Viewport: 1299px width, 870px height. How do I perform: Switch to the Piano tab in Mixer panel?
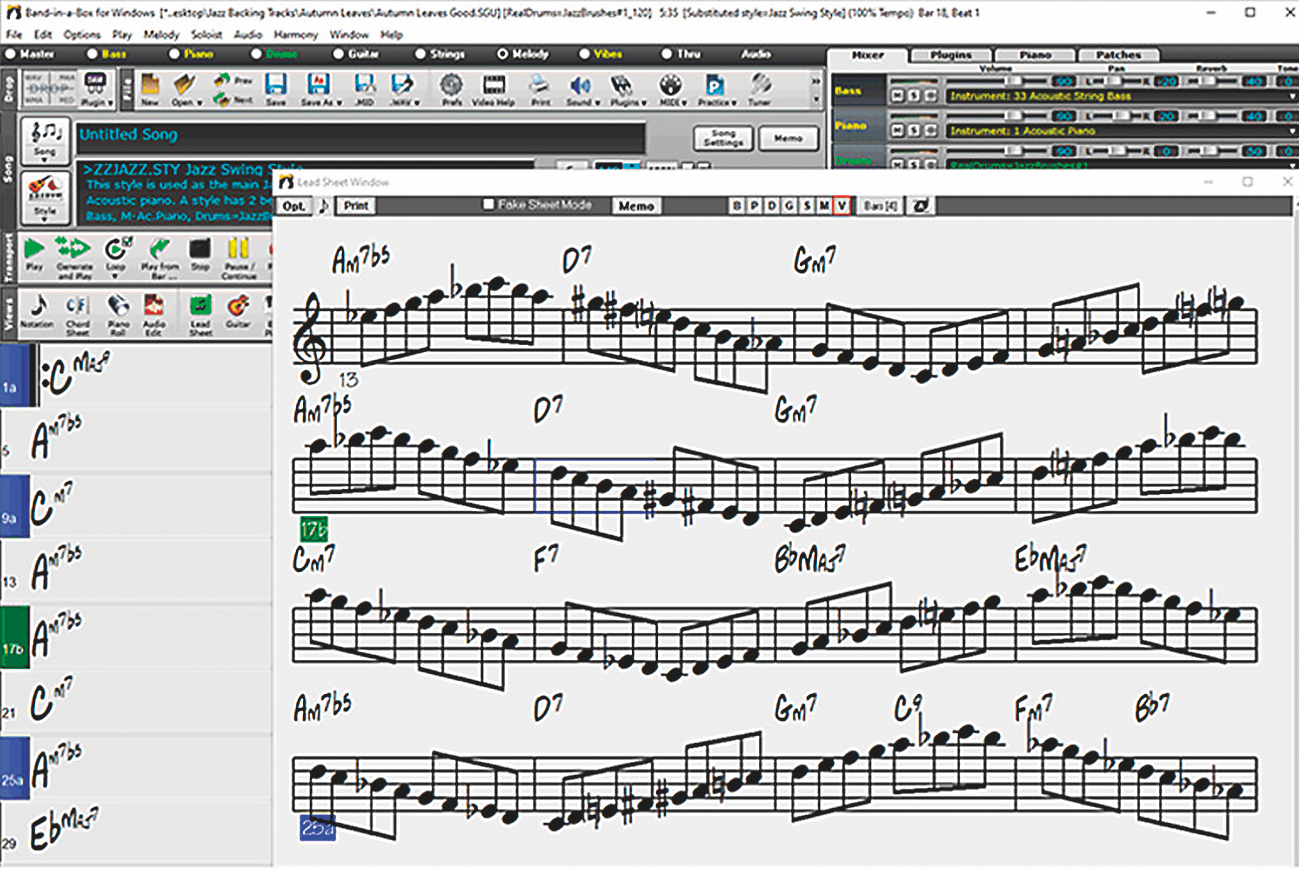1034,55
